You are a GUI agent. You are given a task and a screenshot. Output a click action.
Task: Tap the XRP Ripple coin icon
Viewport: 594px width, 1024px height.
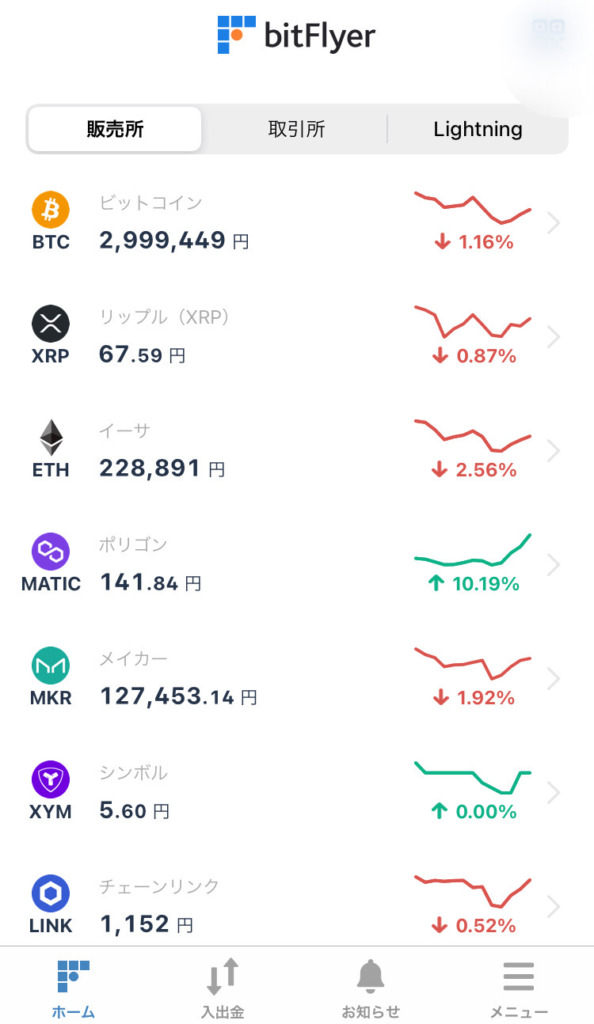[x=51, y=323]
